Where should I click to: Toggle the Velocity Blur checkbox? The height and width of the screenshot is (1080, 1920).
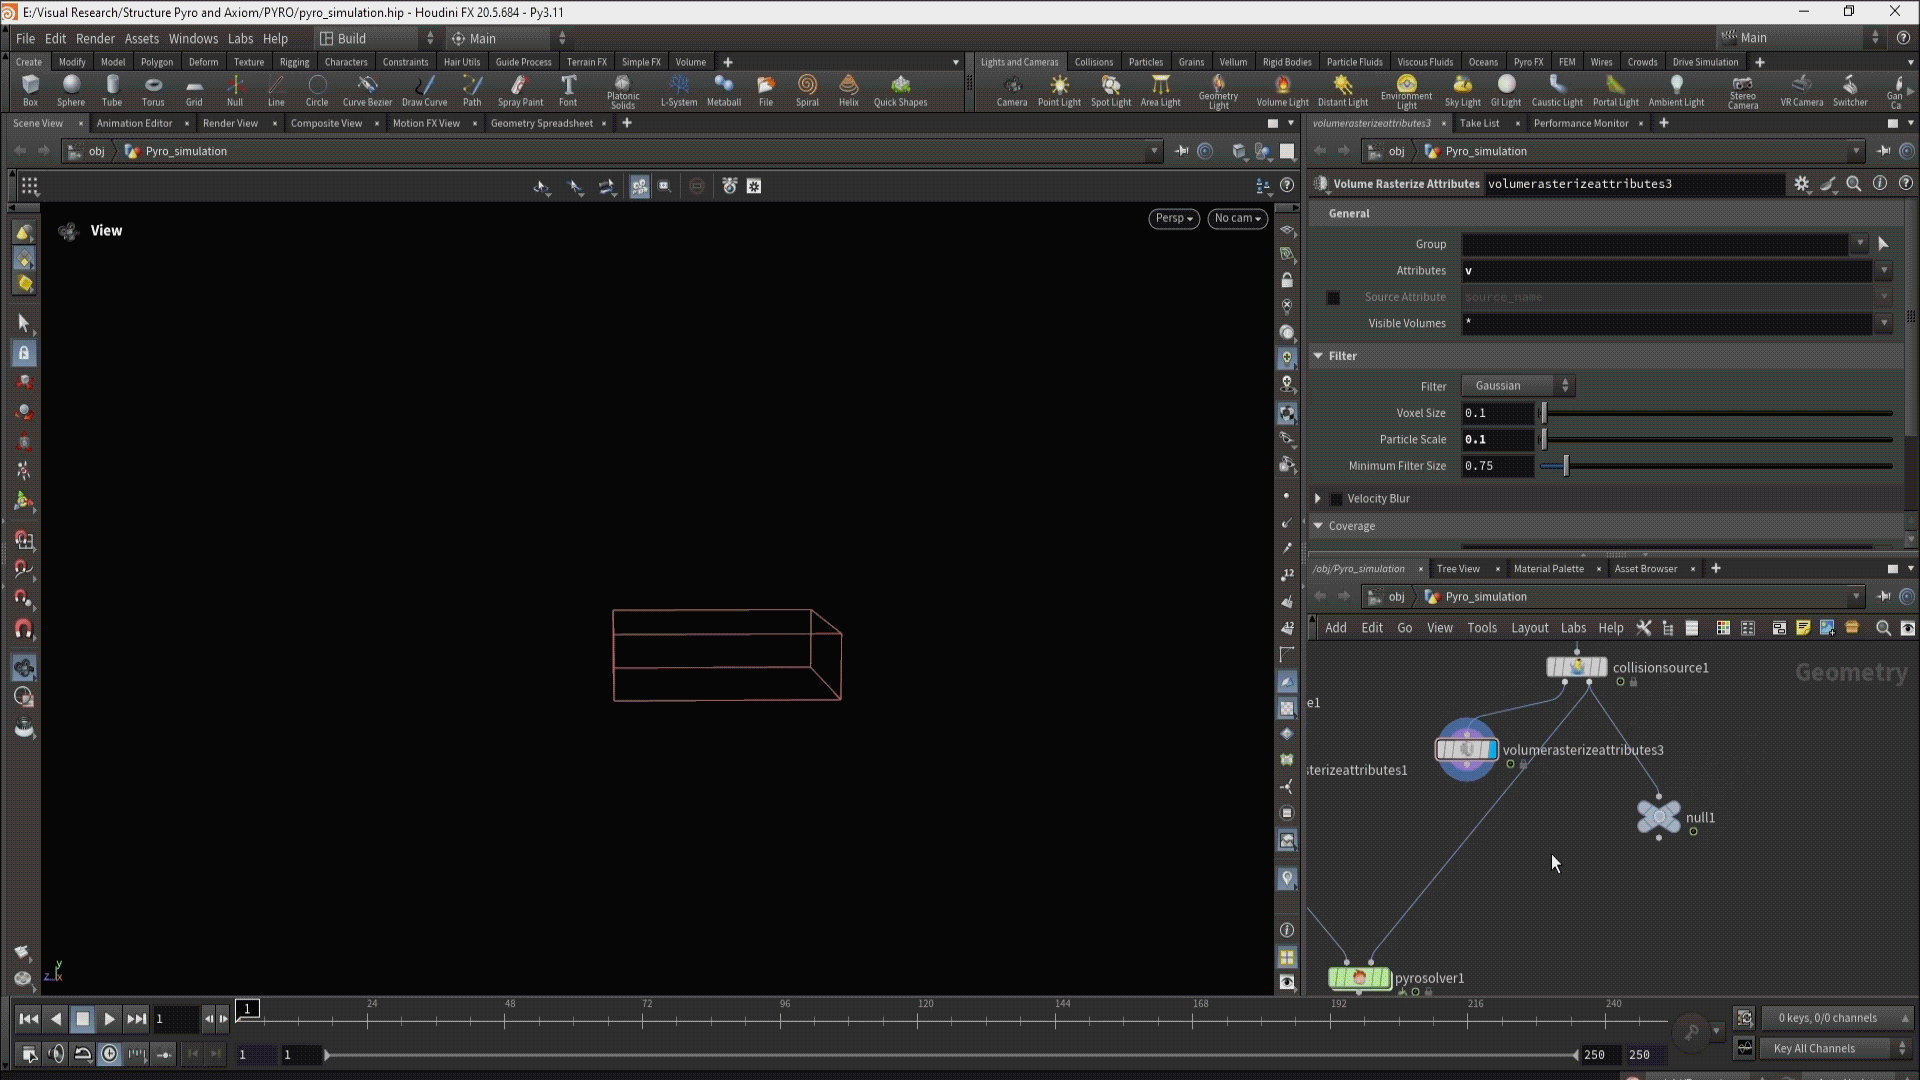tap(1336, 499)
